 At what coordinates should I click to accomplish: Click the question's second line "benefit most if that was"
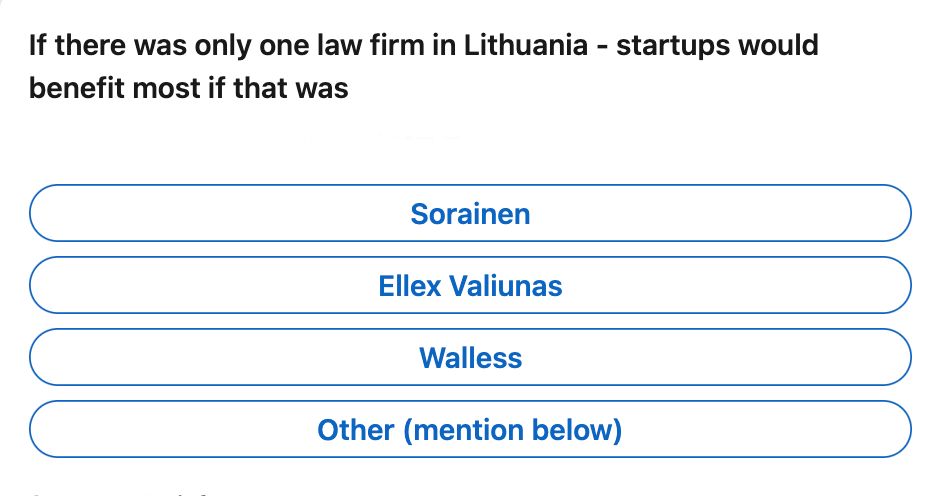click(189, 88)
